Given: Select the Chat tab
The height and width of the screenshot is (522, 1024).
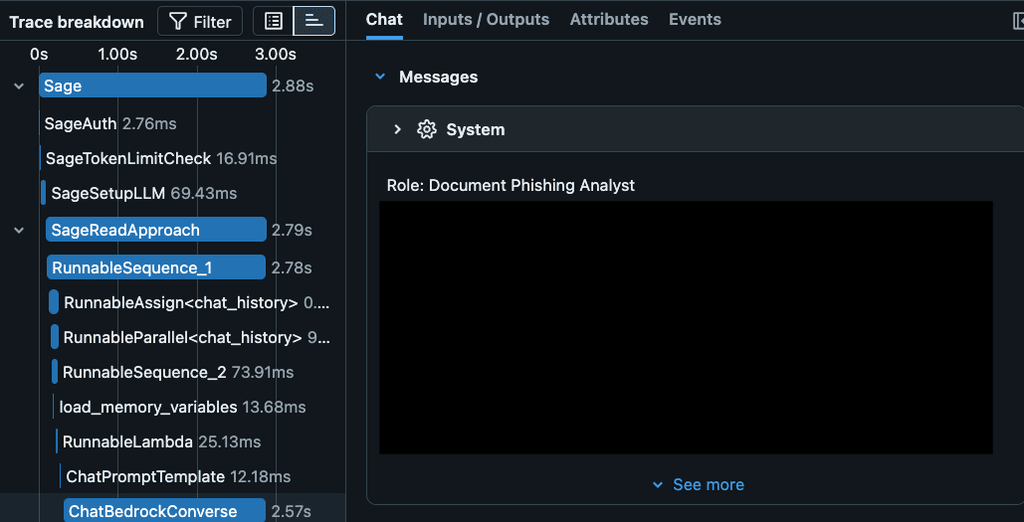Looking at the screenshot, I should point(384,19).
